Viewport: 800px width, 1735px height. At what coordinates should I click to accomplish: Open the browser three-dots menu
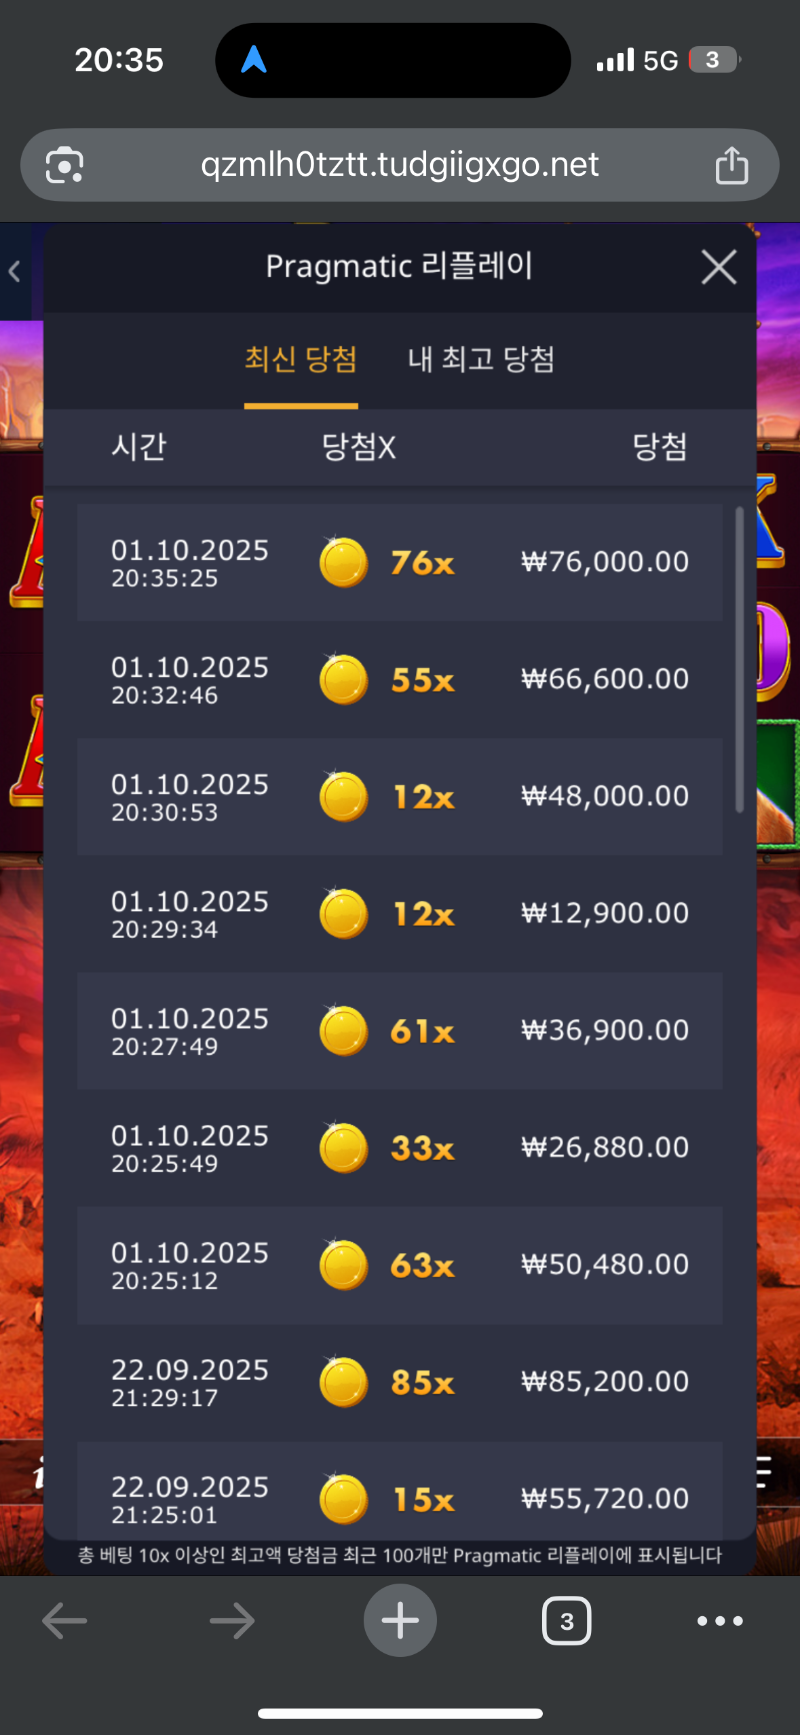point(720,1621)
